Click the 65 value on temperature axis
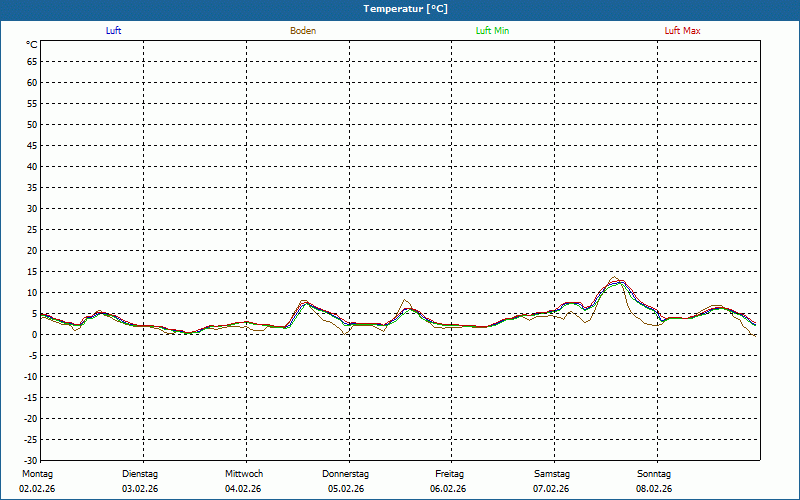This screenshot has width=800, height=500. pyautogui.click(x=32, y=62)
